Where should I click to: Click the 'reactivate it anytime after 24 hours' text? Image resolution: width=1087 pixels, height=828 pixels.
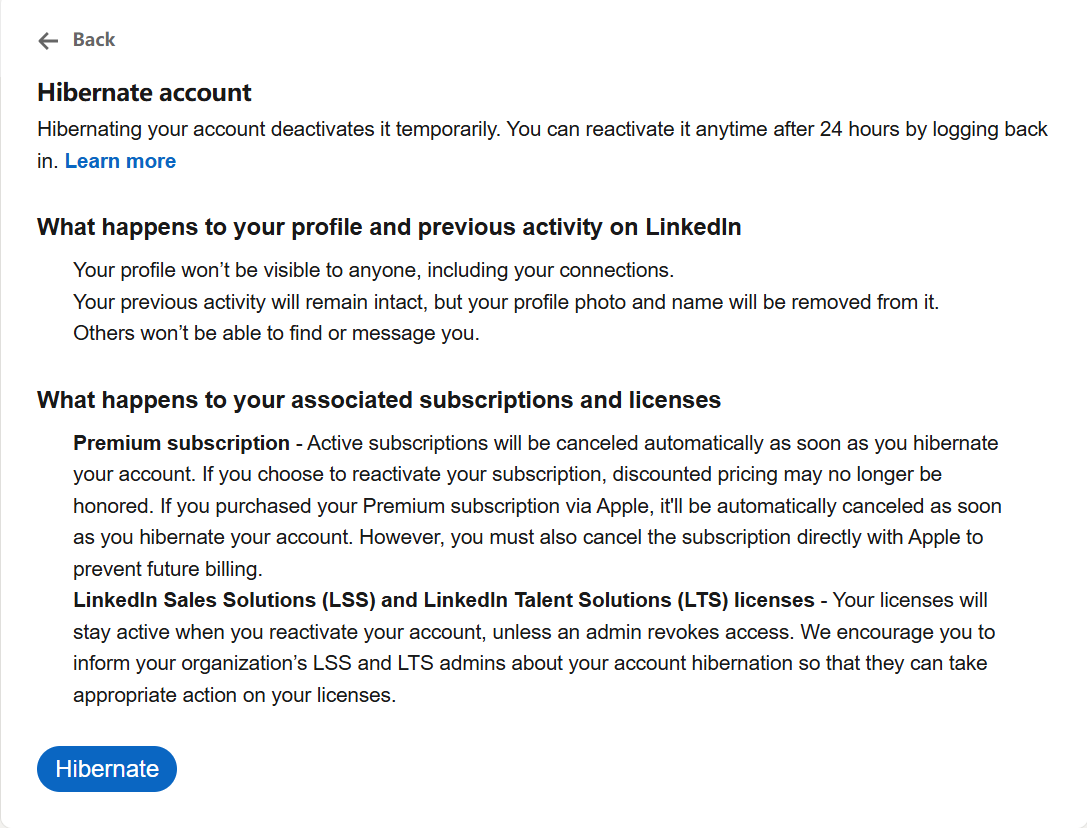click(x=740, y=129)
